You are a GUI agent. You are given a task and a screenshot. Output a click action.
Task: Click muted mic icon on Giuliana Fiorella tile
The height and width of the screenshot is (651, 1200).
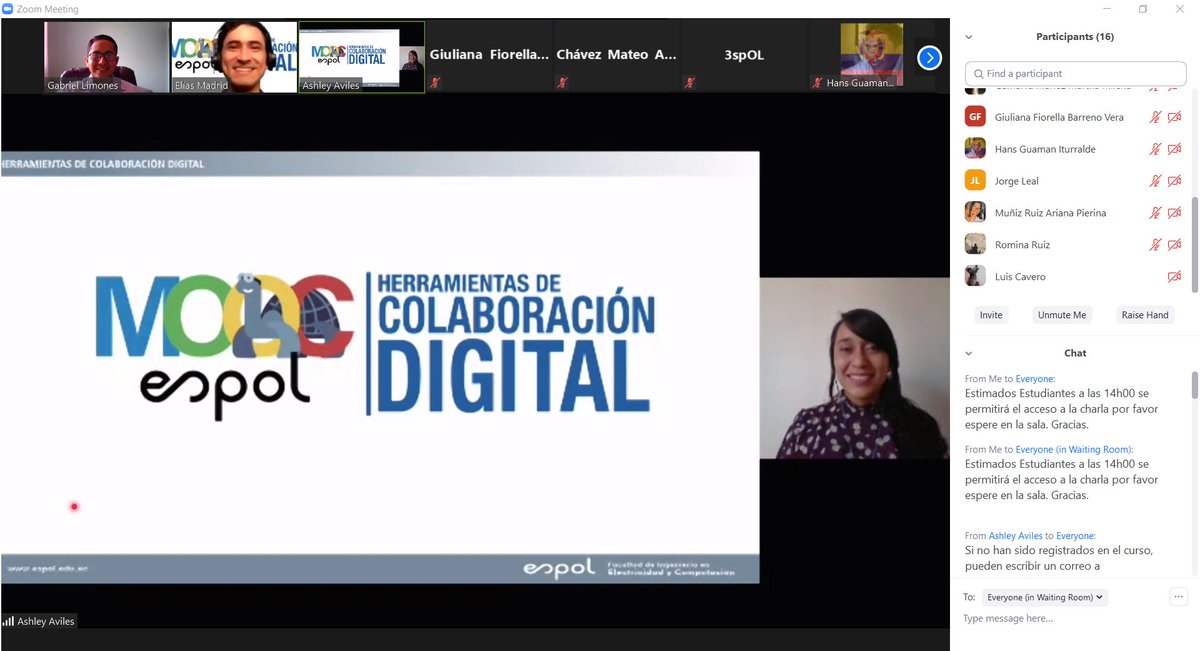(x=436, y=83)
